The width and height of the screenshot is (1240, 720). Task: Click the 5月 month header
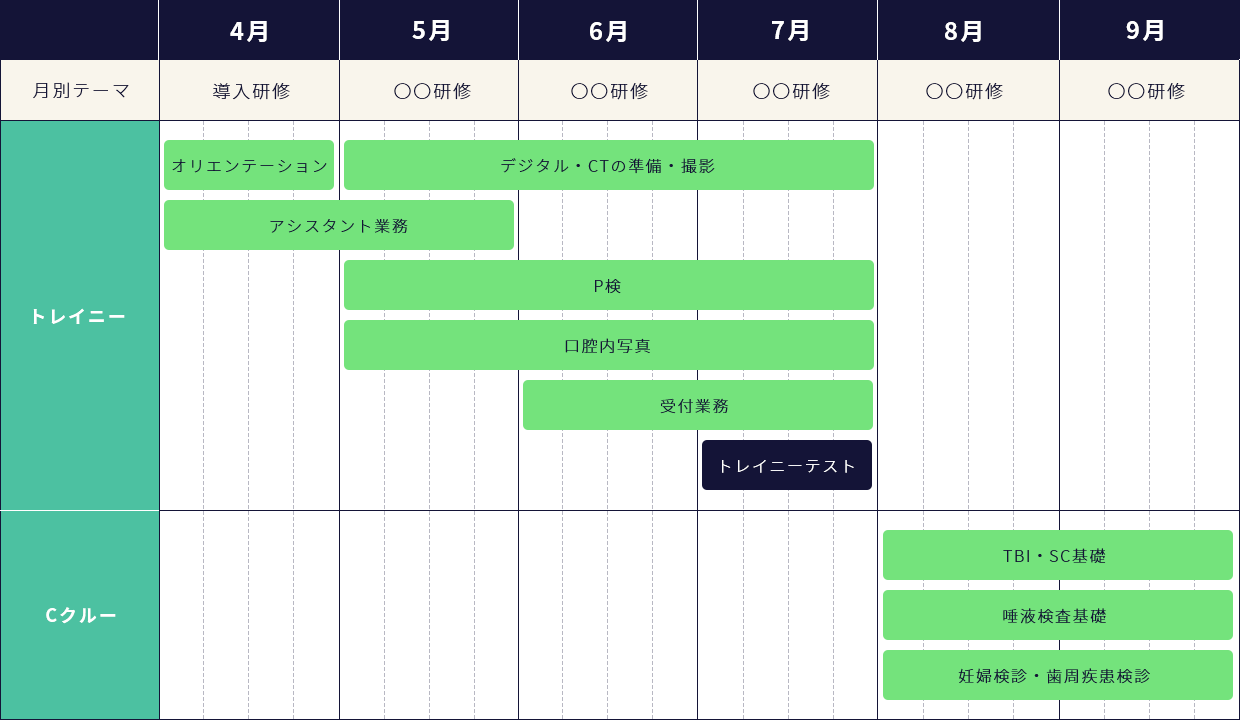pyautogui.click(x=429, y=30)
